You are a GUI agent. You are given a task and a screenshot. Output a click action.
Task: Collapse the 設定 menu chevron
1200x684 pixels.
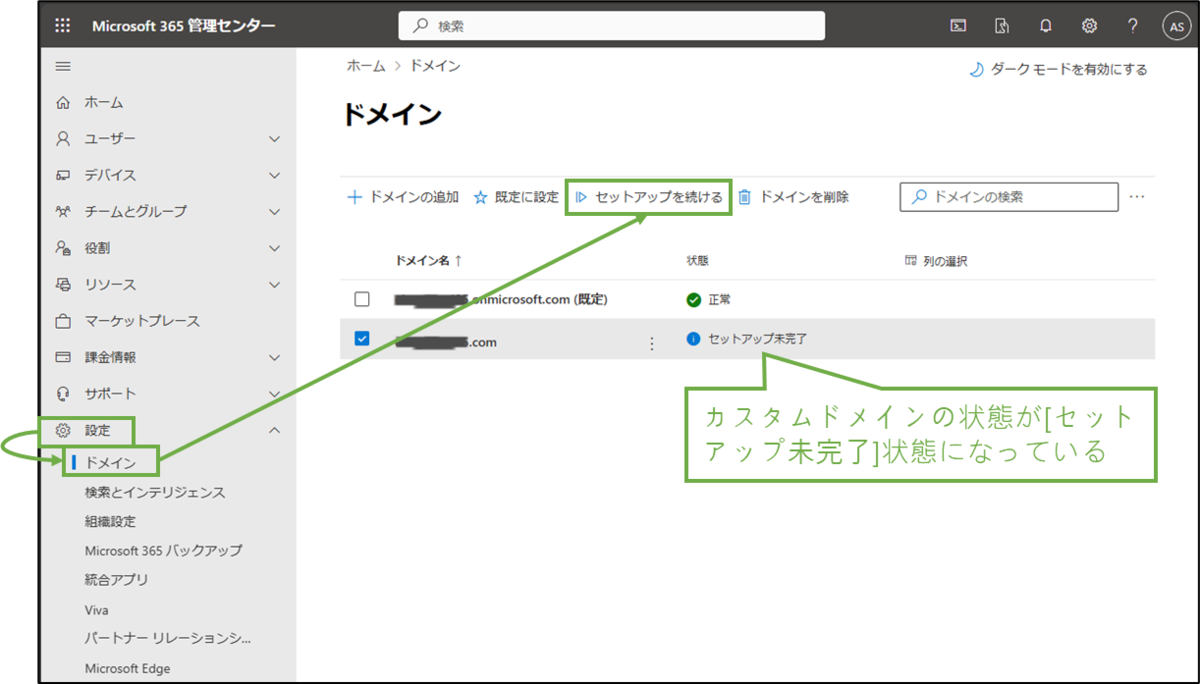click(x=275, y=431)
